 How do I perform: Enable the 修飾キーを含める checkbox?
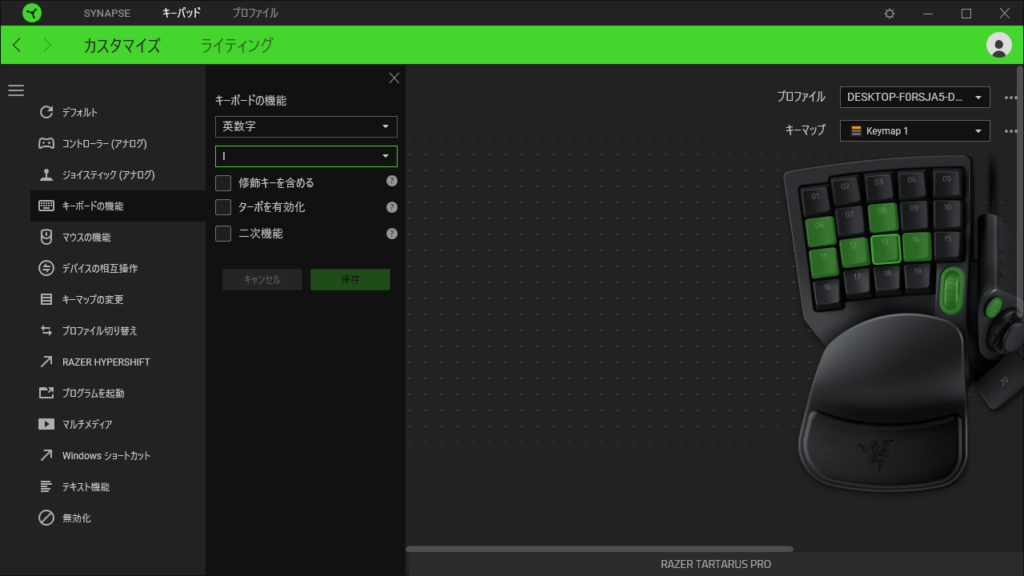tap(223, 182)
